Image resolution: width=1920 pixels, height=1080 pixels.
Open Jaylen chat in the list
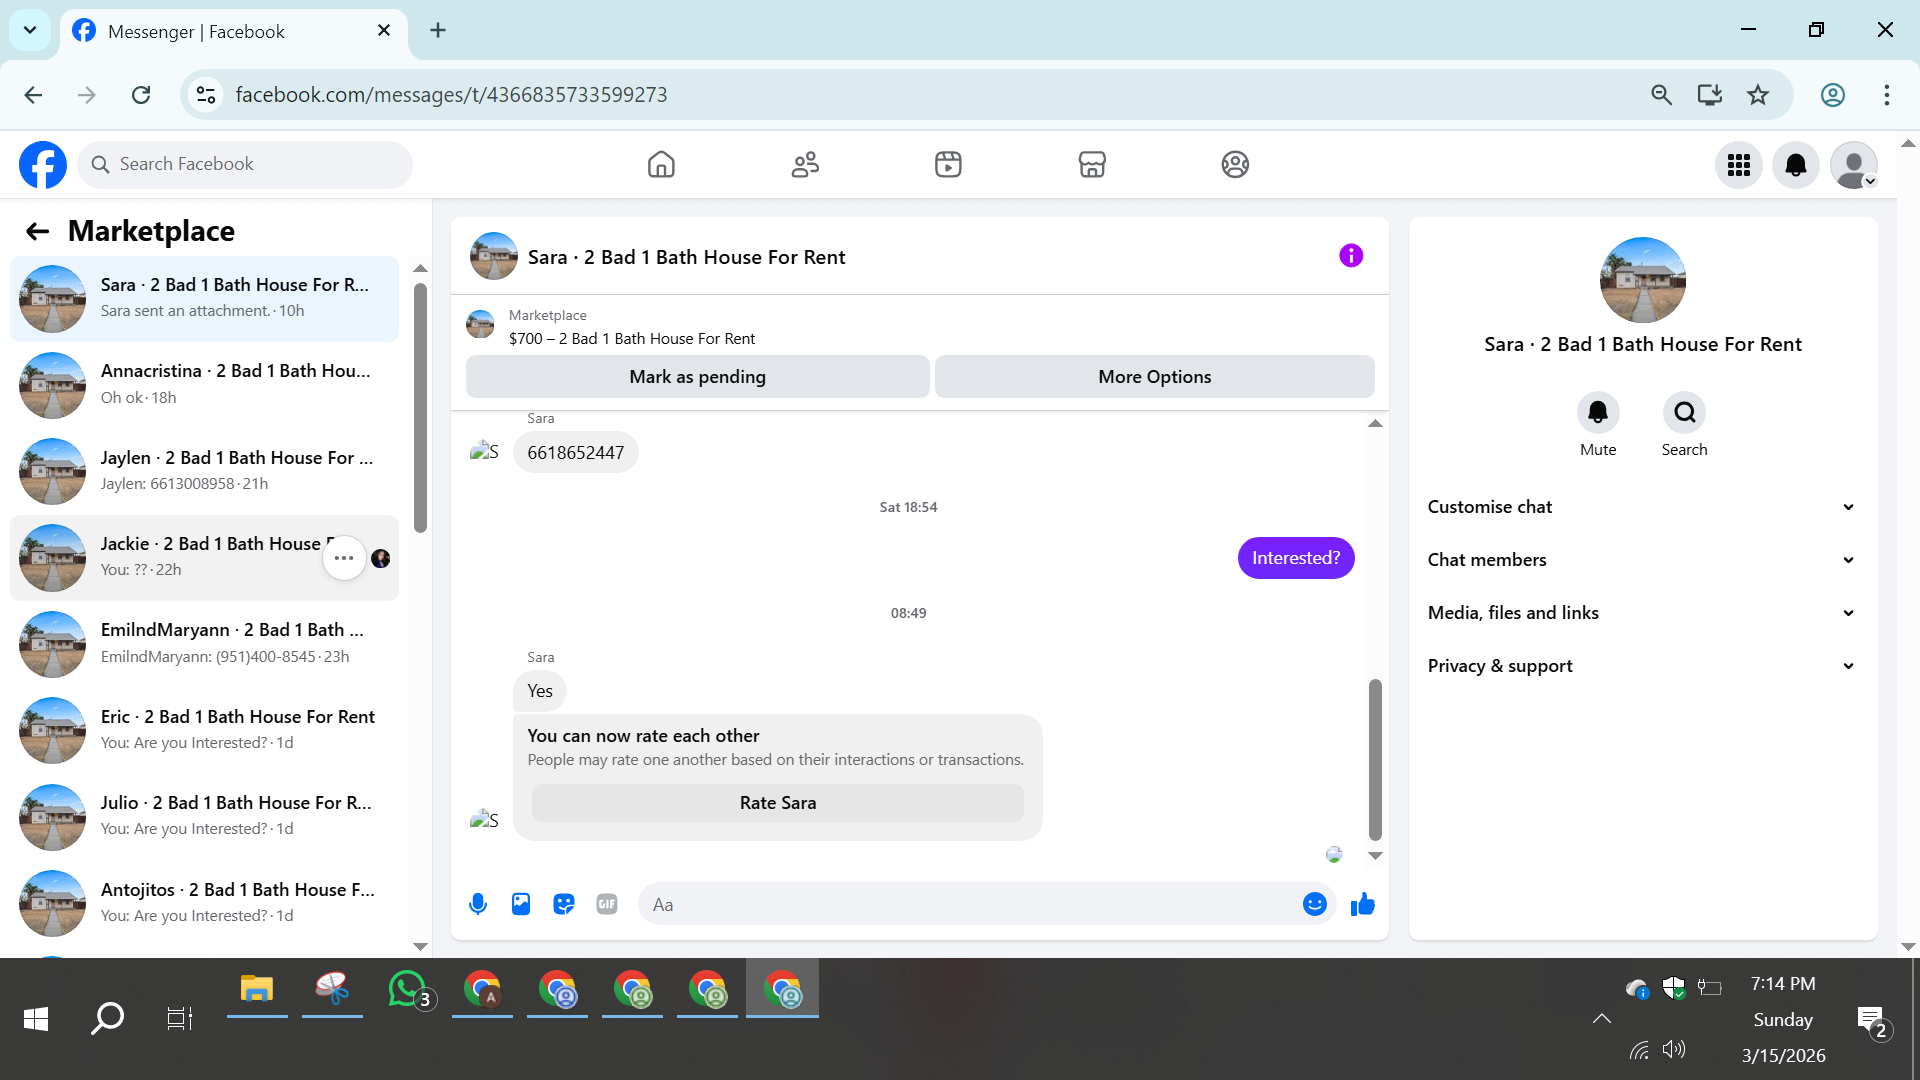[x=204, y=471]
